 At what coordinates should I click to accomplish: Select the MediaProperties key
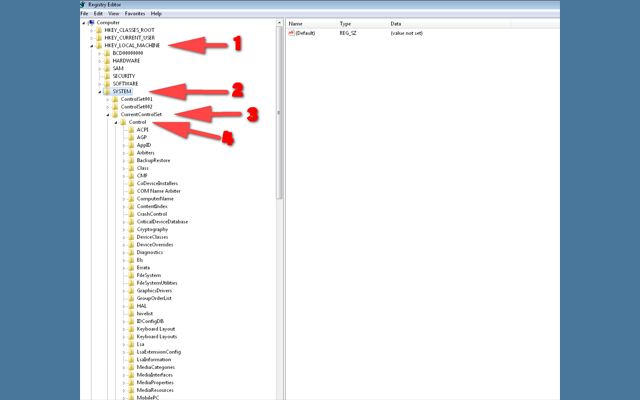[x=155, y=383]
